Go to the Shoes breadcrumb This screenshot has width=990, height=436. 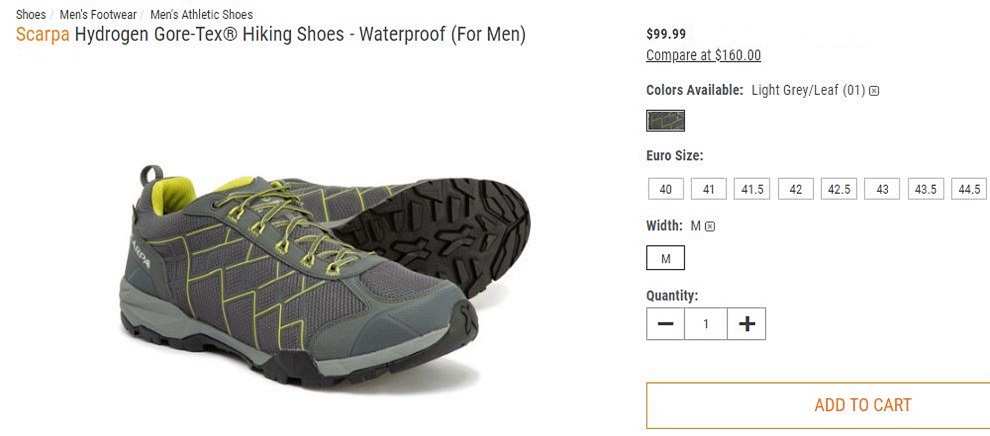pyautogui.click(x=31, y=15)
